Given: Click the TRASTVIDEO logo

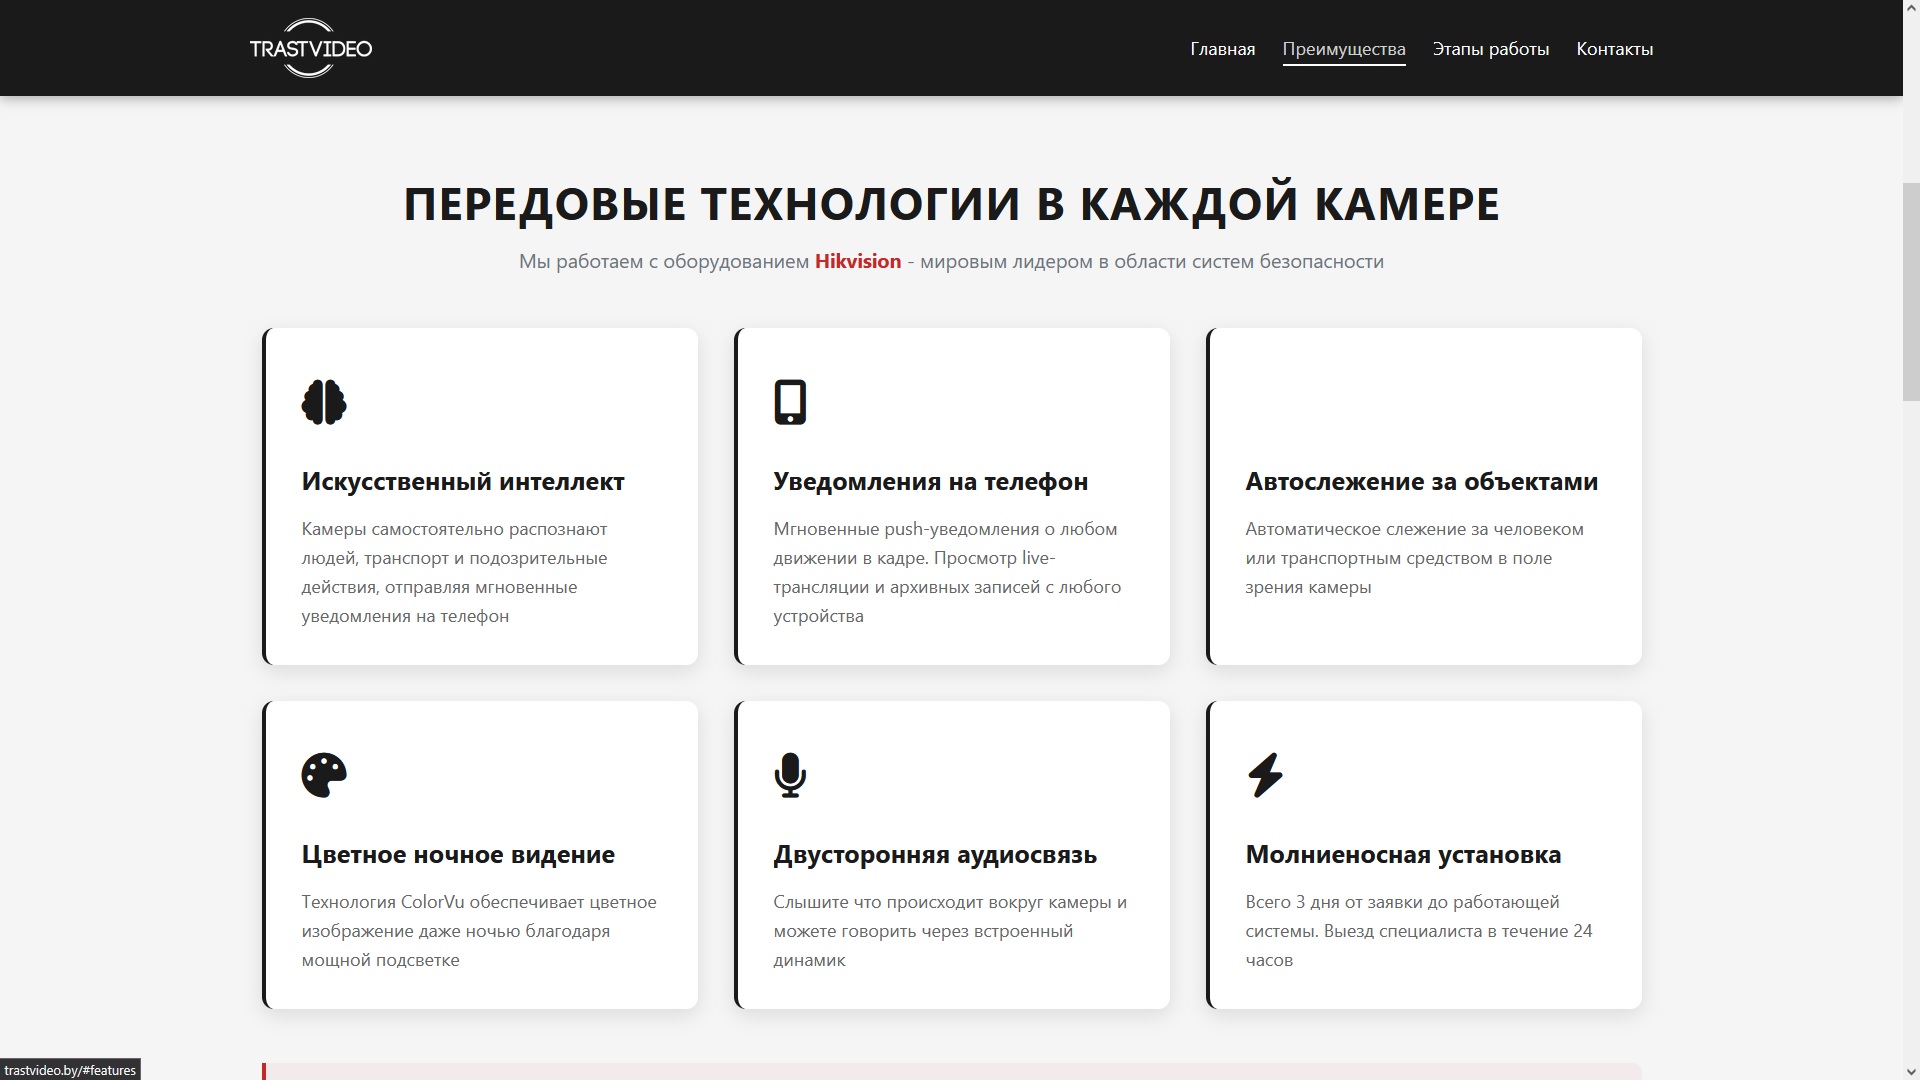Looking at the screenshot, I should [x=310, y=48].
